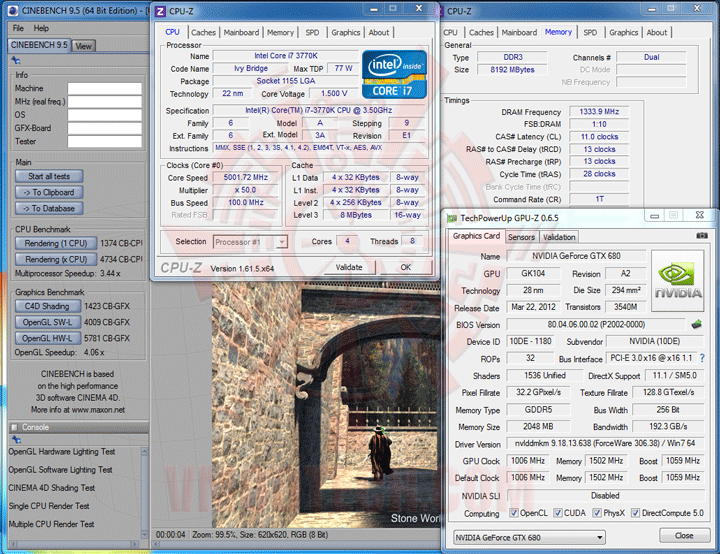This screenshot has height=554, width=720.
Task: Open the Caches tab in front CPU-Z
Action: click(x=203, y=33)
